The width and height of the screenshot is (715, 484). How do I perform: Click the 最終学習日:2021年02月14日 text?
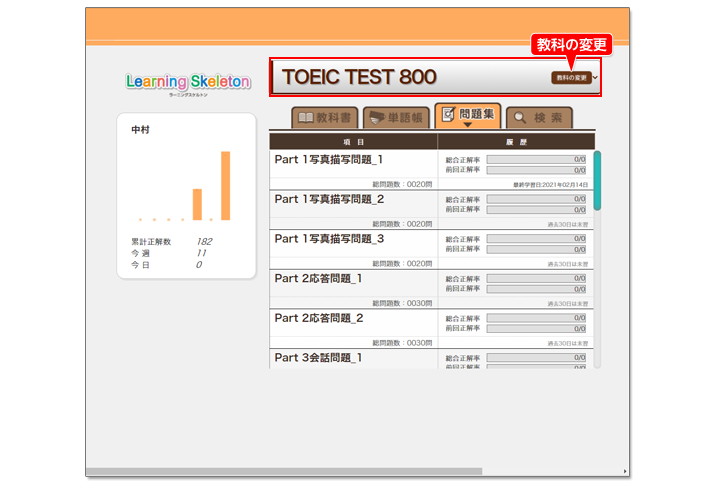point(550,185)
